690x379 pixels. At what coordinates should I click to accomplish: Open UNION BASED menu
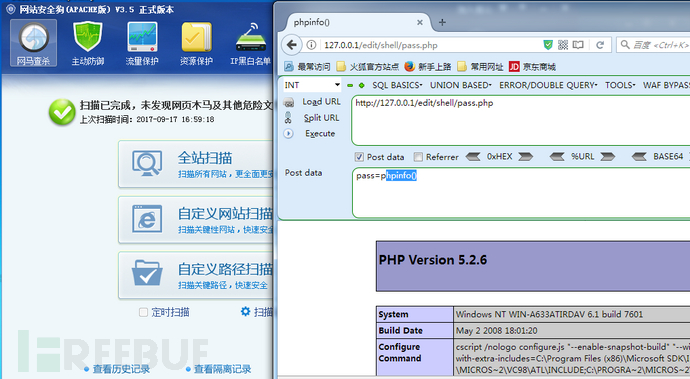[x=460, y=85]
